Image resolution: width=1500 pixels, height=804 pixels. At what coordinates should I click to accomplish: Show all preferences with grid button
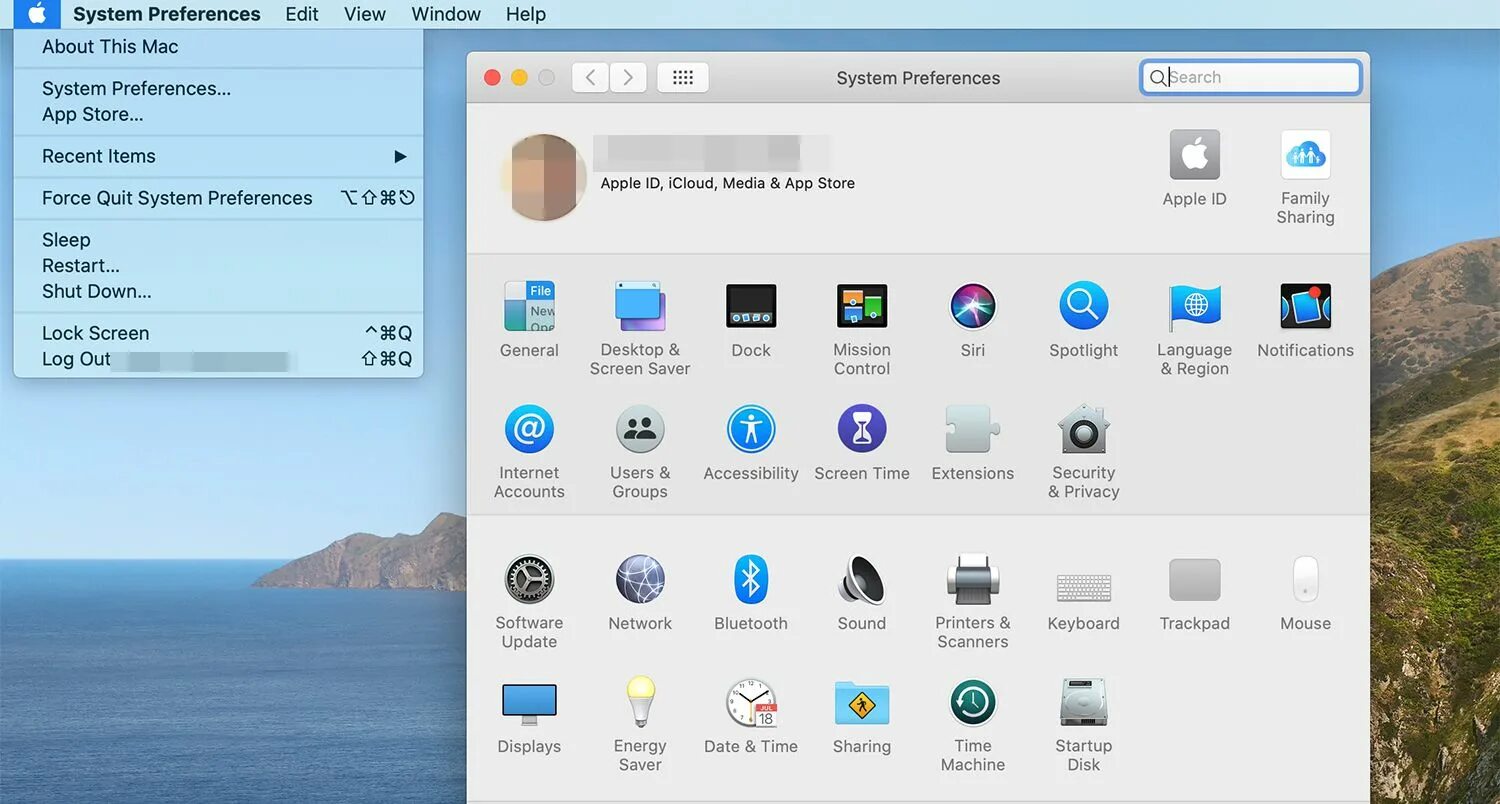click(683, 77)
